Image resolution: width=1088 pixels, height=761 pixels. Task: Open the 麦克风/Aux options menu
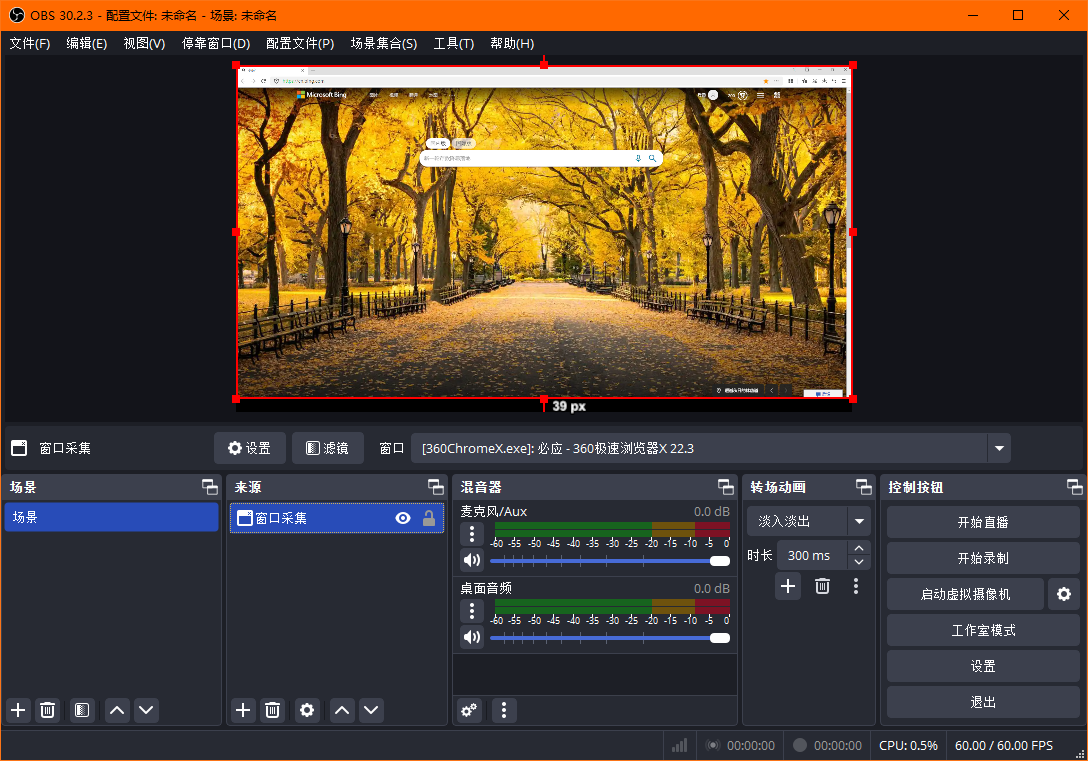[x=471, y=534]
